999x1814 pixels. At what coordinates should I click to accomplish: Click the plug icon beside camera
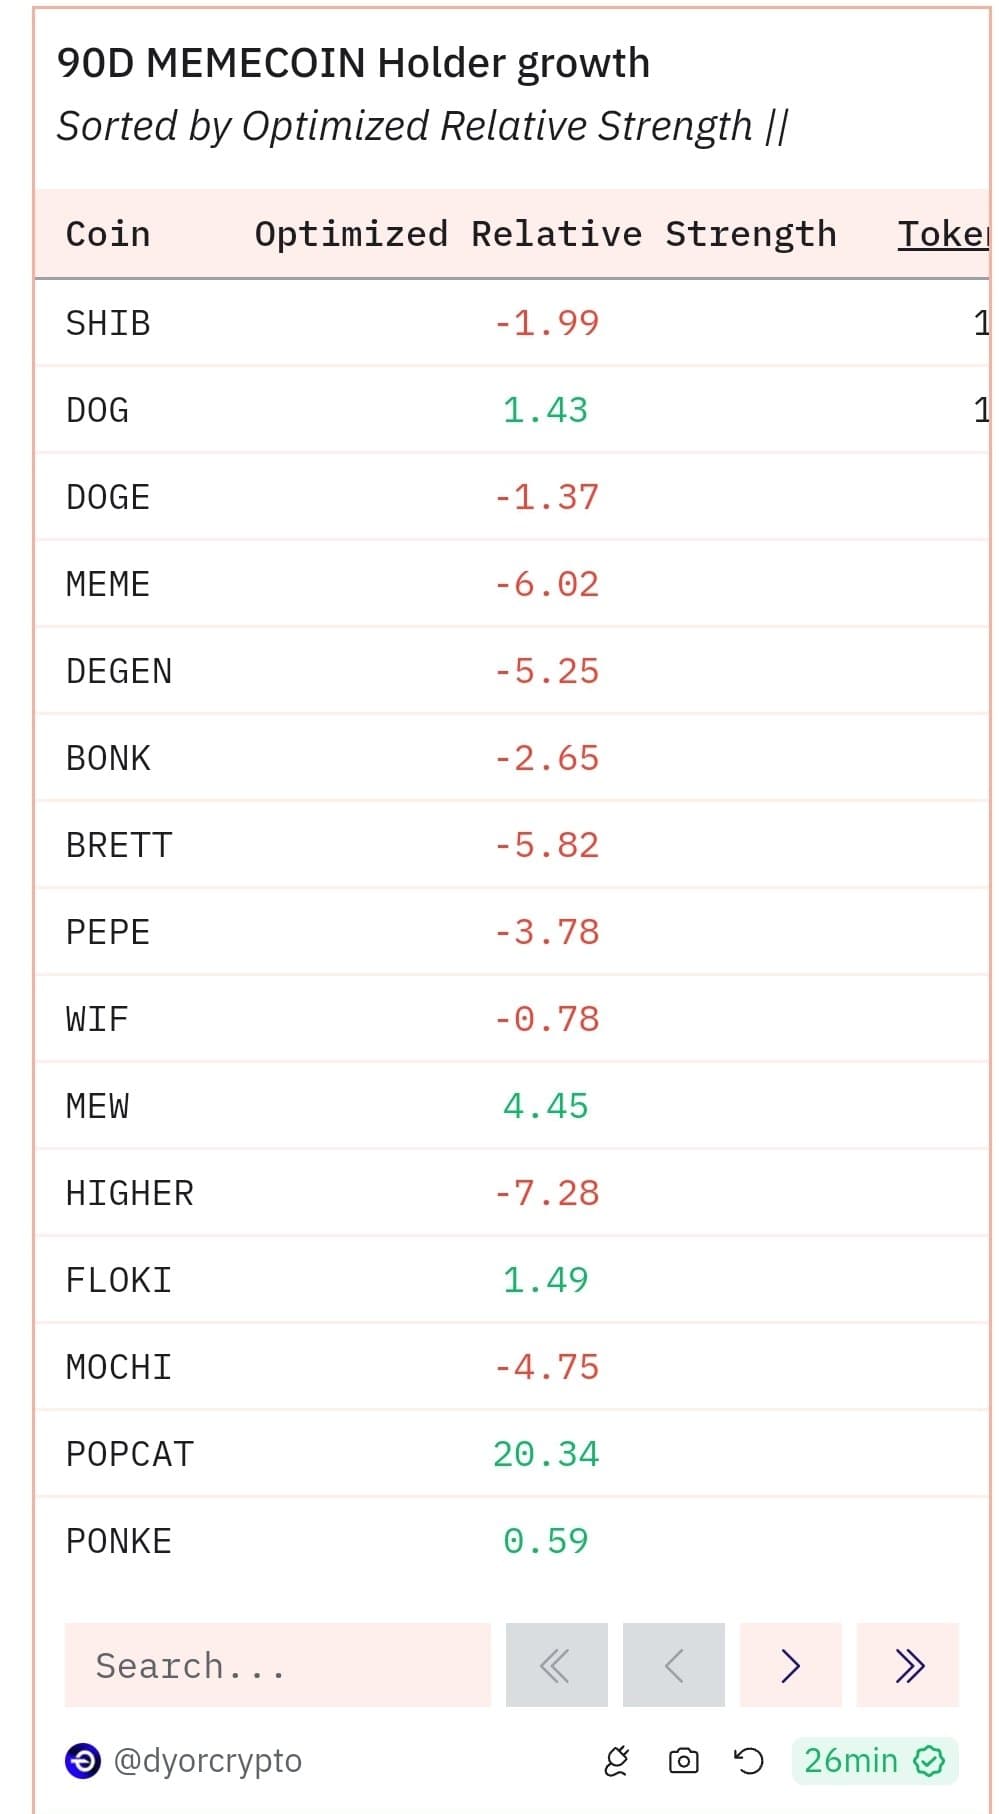click(617, 1761)
